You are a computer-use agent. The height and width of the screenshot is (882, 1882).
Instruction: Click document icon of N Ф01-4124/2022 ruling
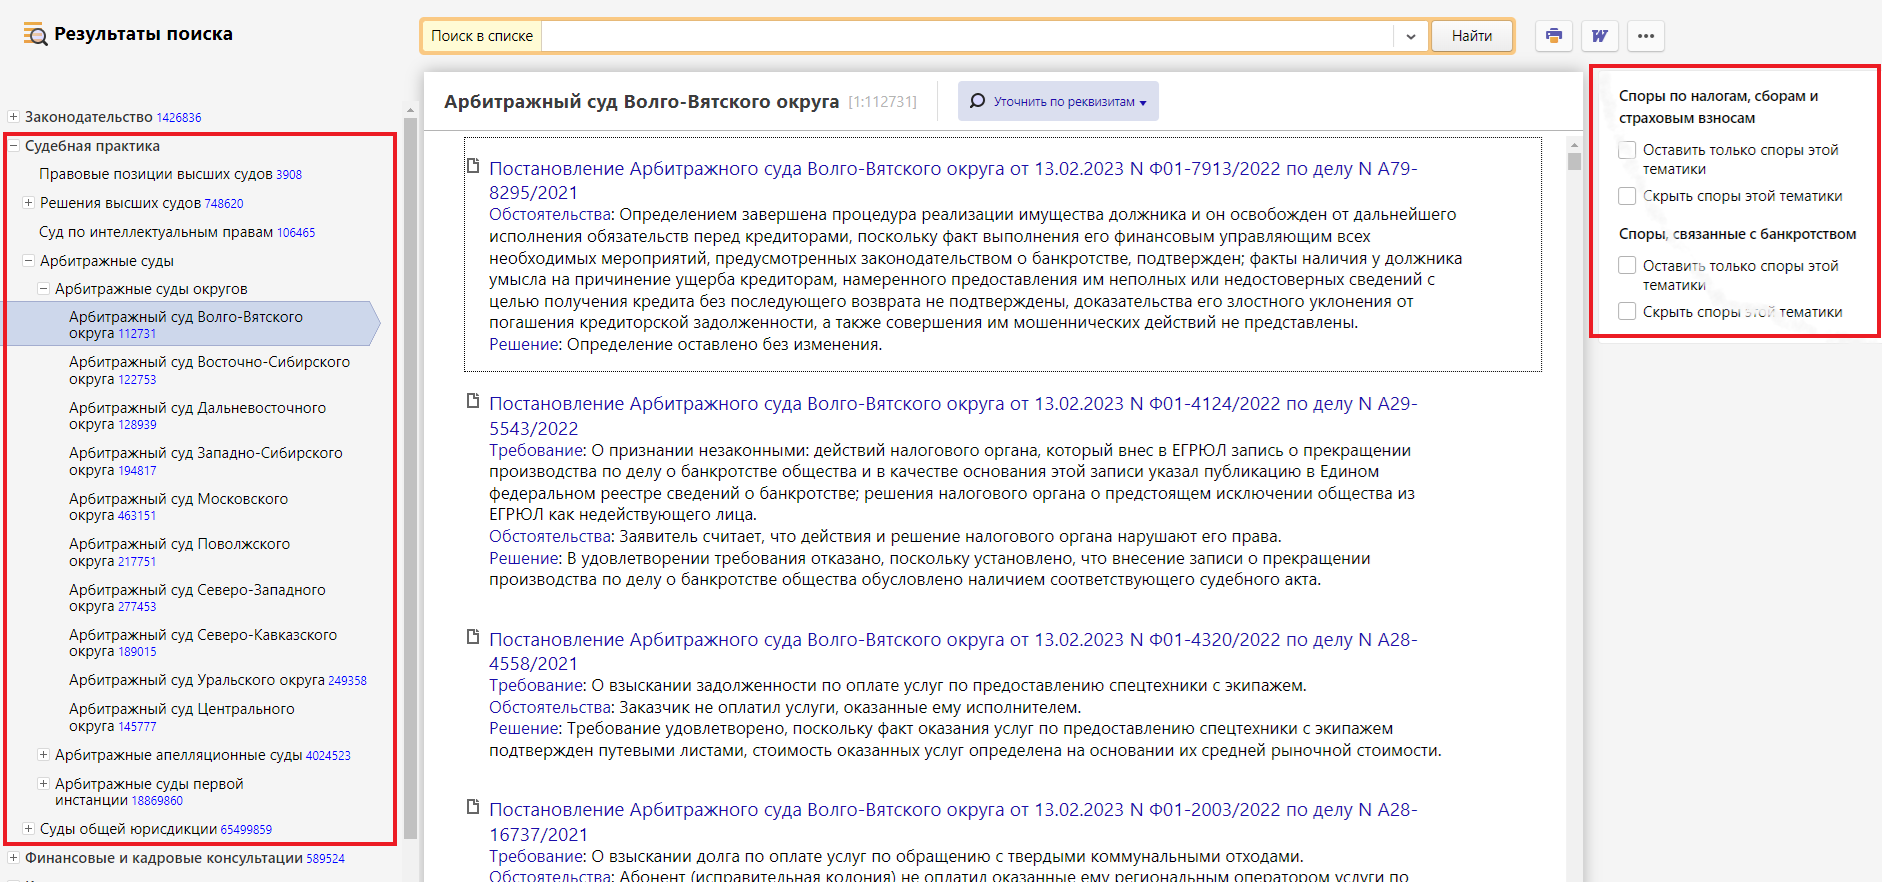point(473,401)
